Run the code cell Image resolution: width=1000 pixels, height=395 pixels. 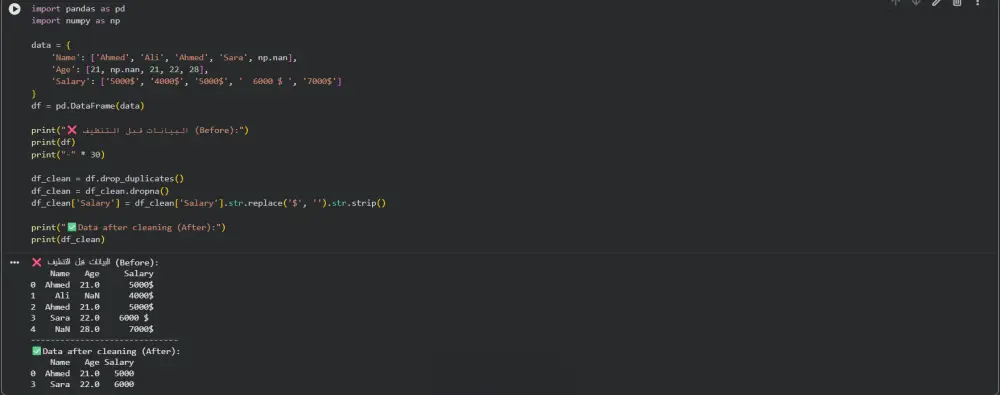coord(14,9)
